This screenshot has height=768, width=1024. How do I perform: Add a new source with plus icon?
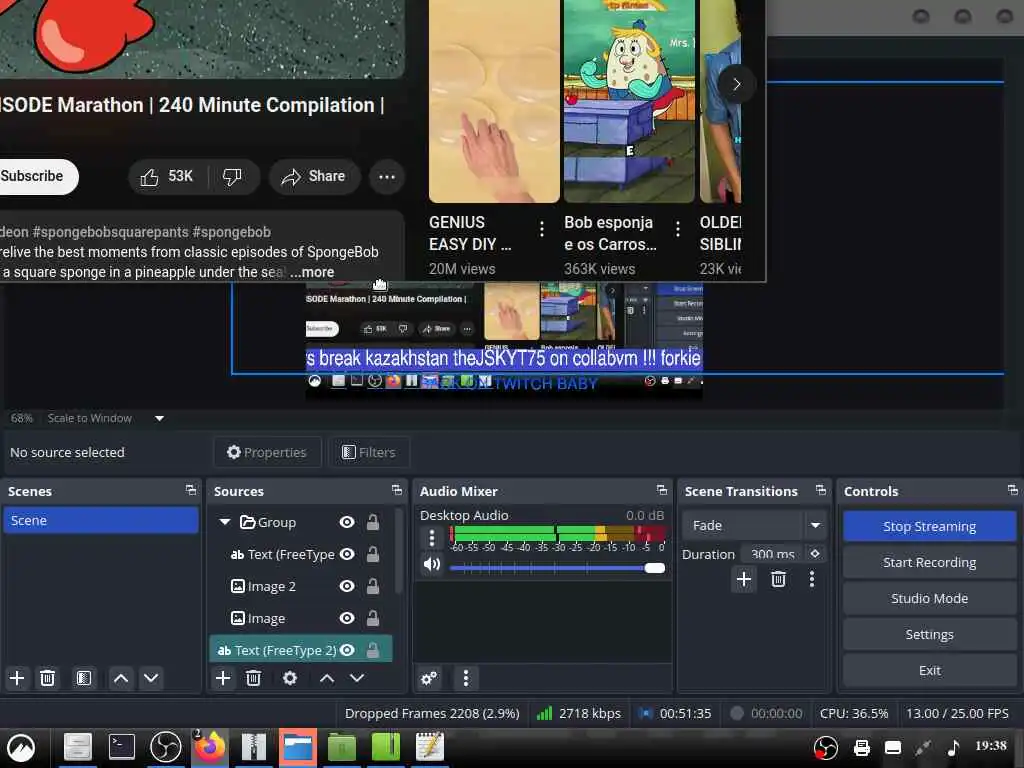click(x=223, y=678)
